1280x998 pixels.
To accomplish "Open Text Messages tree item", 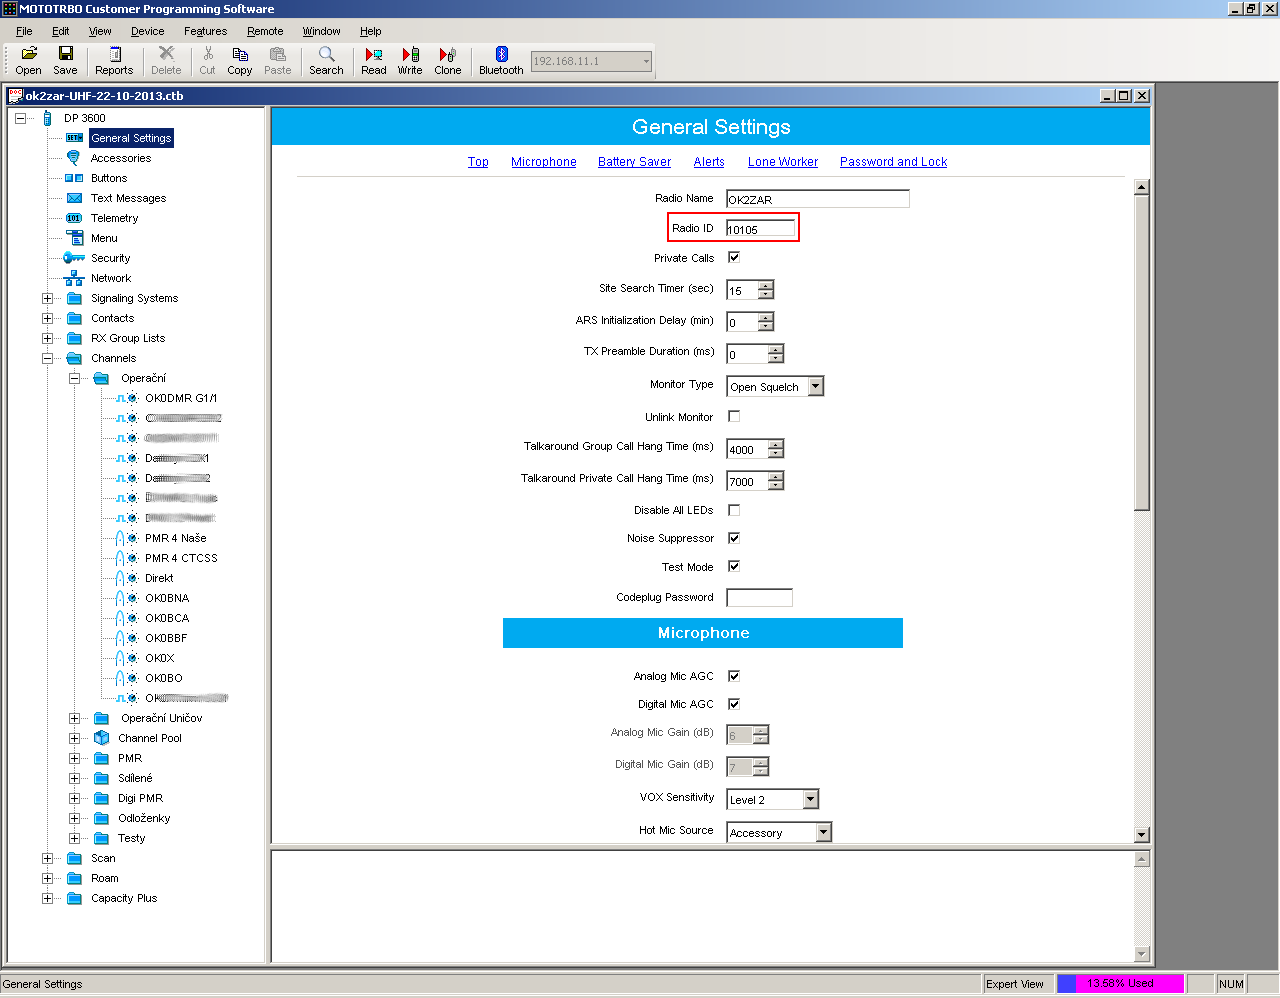I will [x=128, y=198].
